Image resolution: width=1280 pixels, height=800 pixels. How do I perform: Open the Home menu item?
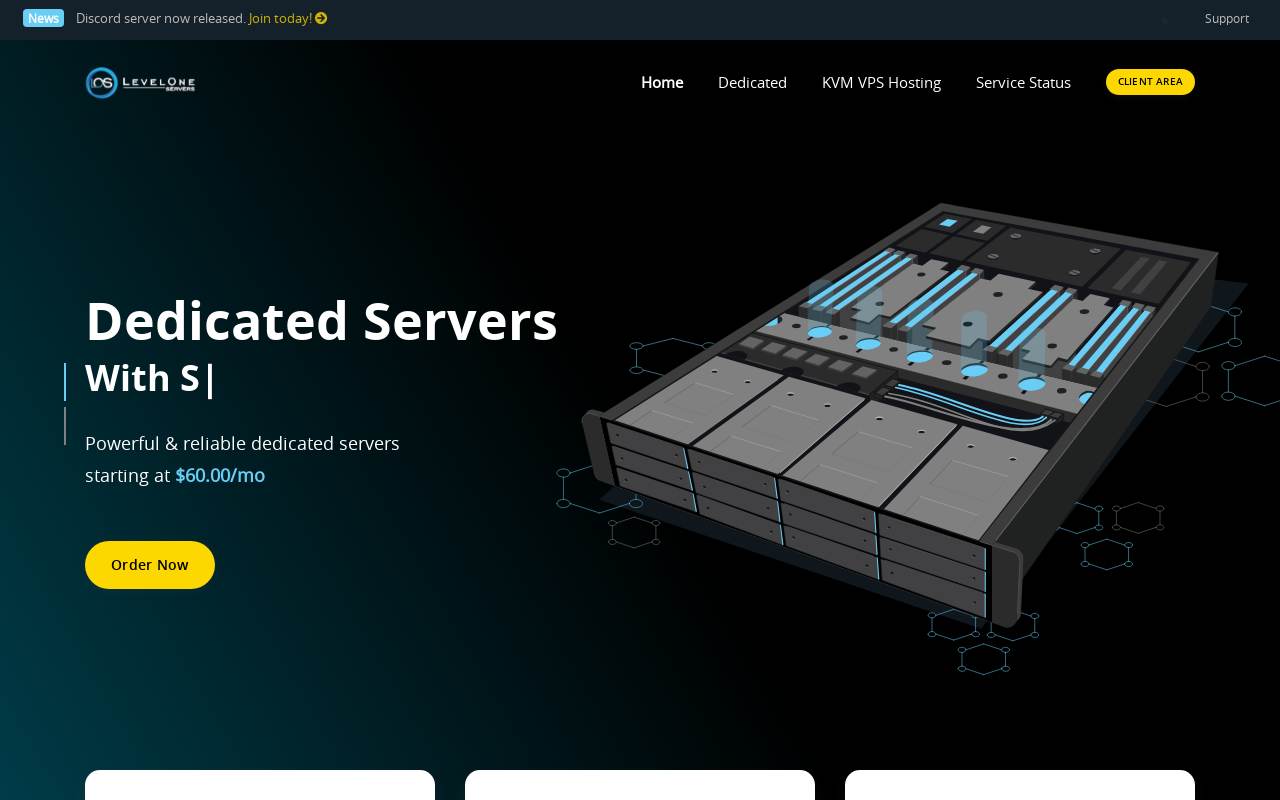click(x=662, y=82)
